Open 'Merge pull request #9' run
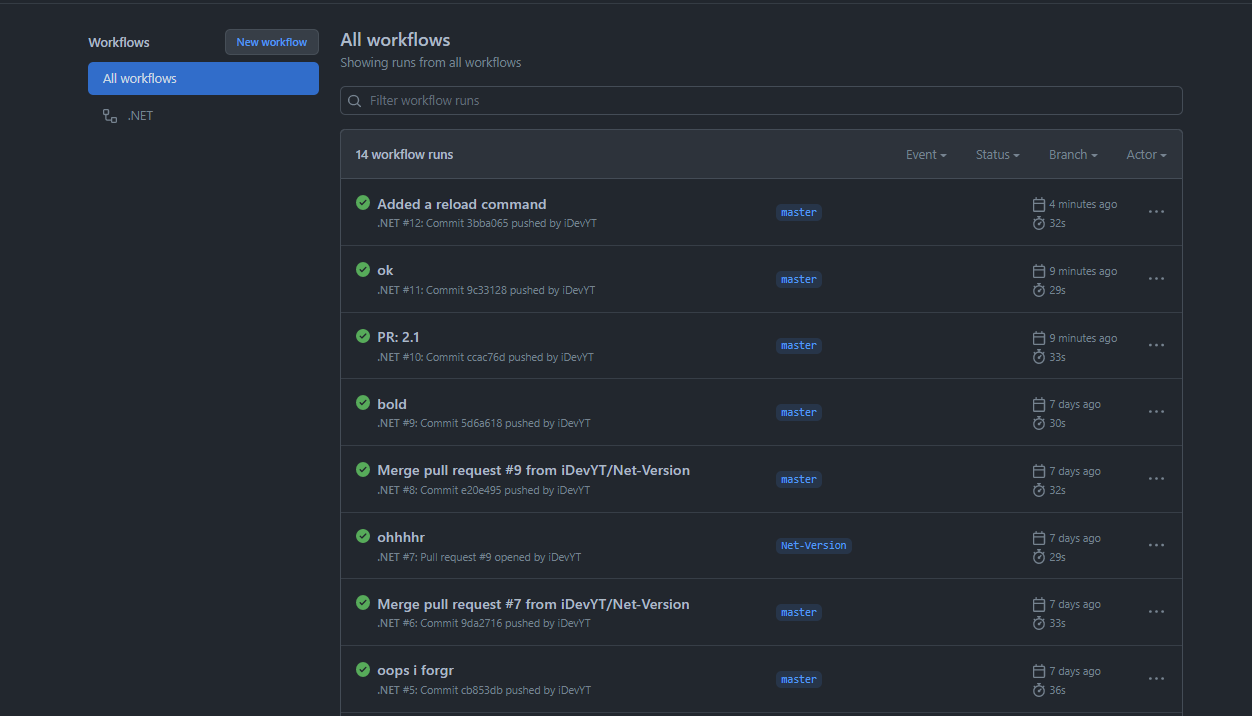Viewport: 1252px width, 716px height. (533, 470)
